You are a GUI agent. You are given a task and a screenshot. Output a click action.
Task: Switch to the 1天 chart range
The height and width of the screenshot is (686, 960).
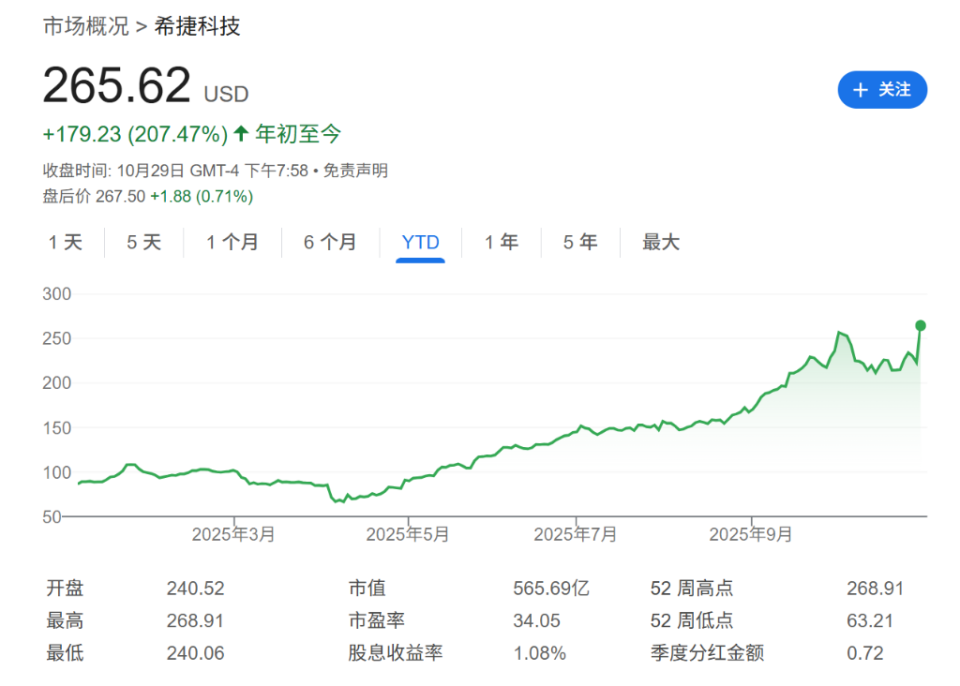65,242
